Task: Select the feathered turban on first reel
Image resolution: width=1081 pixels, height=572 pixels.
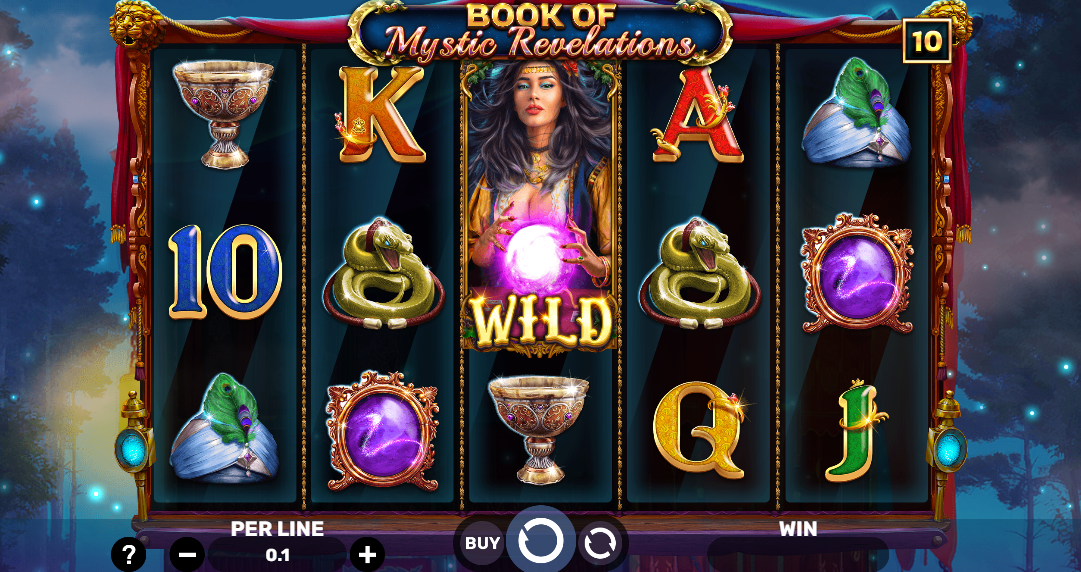Action: coord(224,428)
